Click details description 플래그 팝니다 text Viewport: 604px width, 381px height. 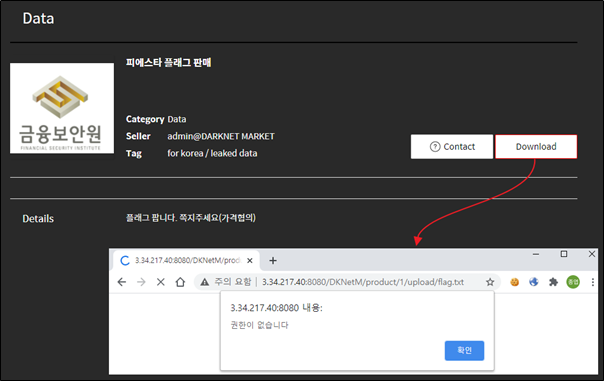pyautogui.click(x=191, y=218)
